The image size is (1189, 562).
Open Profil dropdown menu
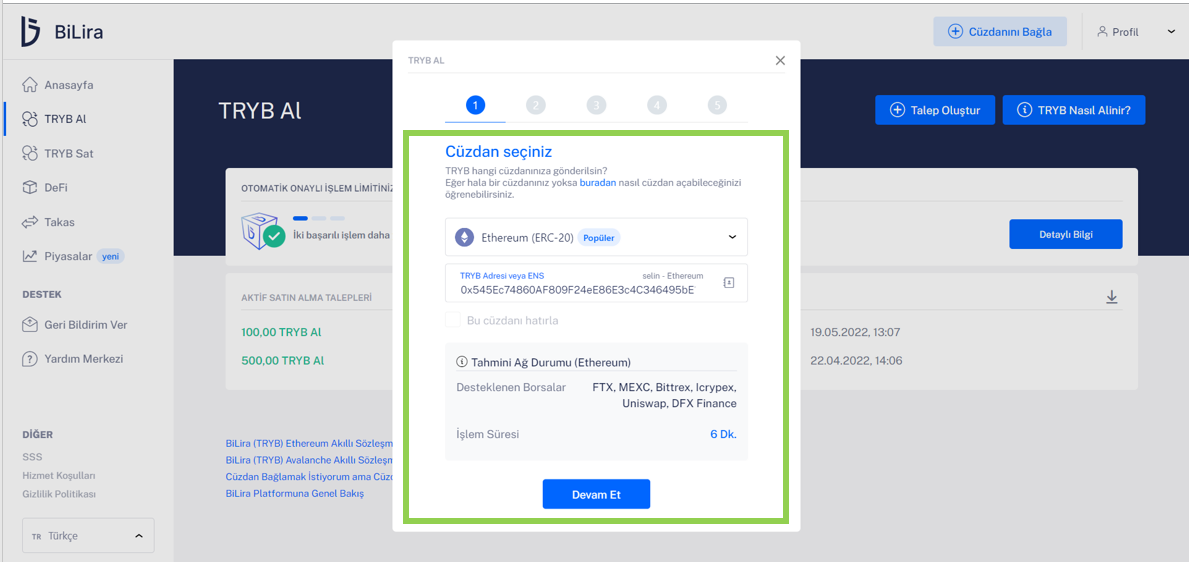[1135, 32]
